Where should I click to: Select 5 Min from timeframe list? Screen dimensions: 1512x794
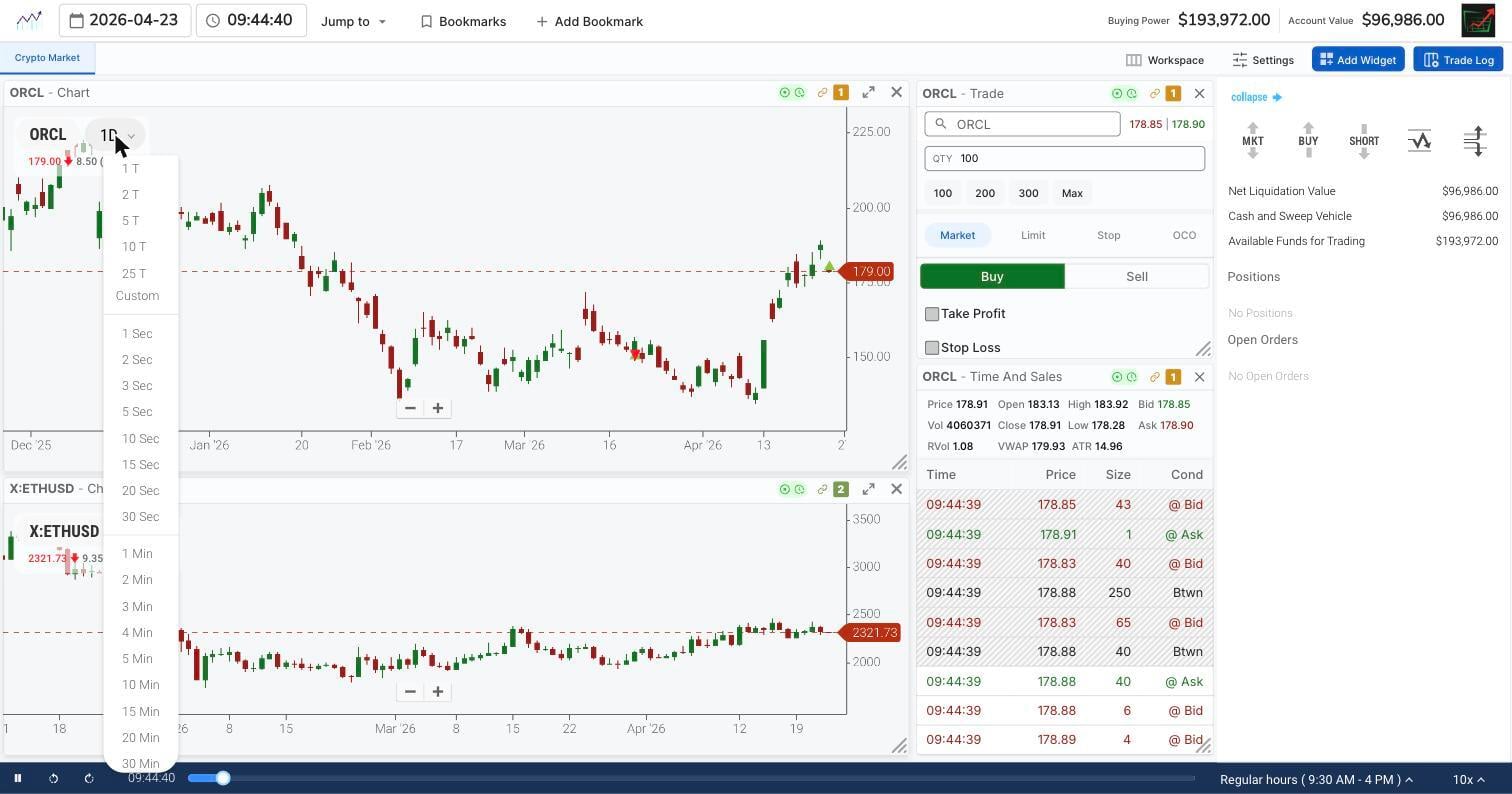tap(137, 659)
